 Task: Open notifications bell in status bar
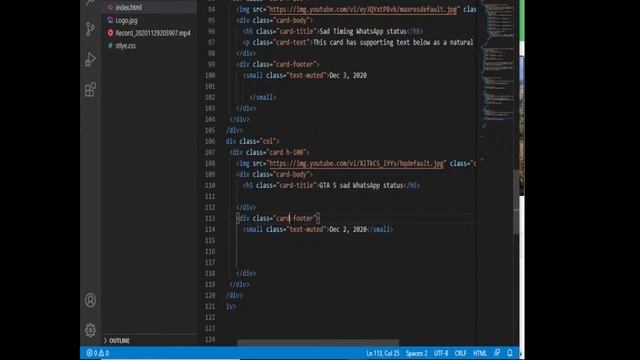[510, 353]
